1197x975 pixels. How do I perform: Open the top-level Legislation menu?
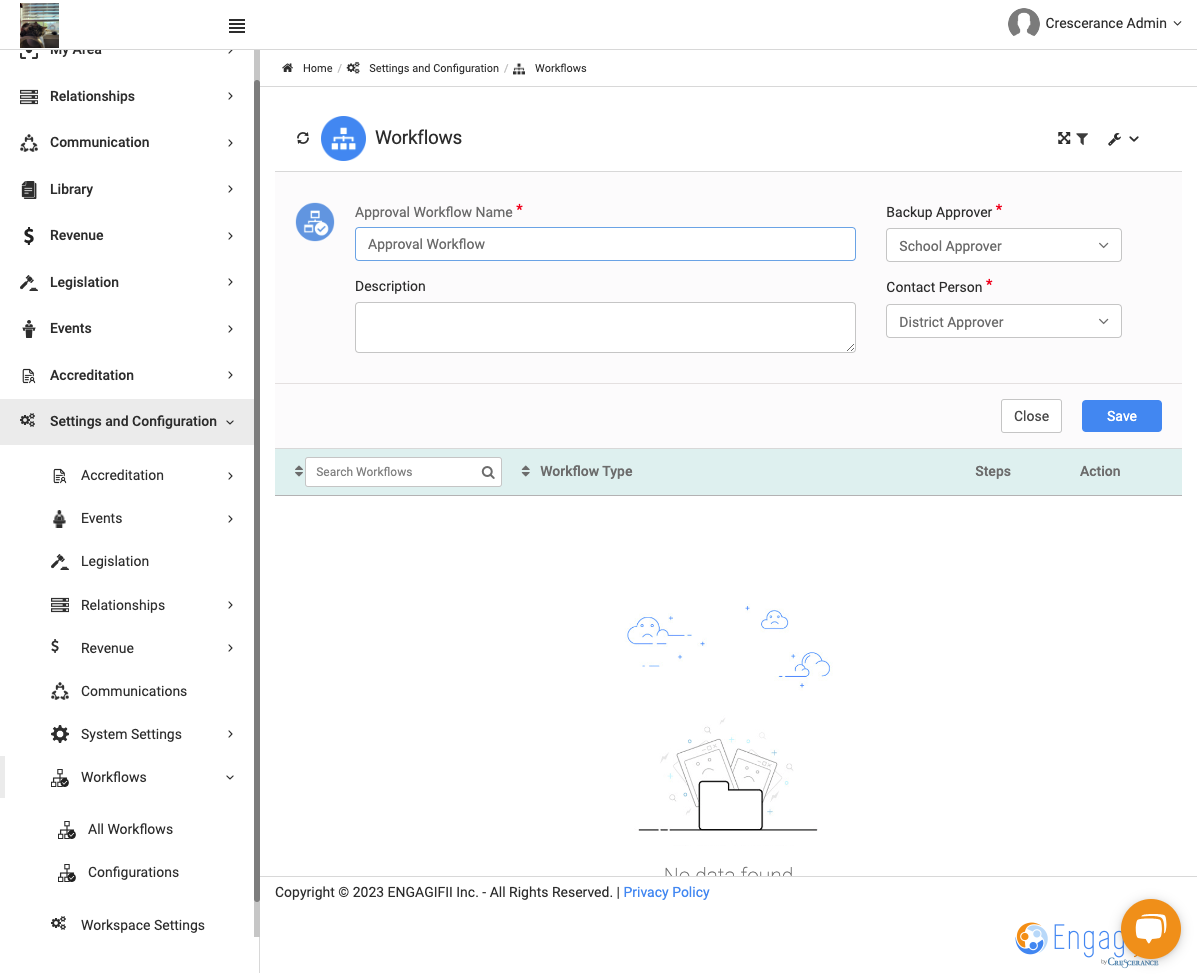[127, 282]
